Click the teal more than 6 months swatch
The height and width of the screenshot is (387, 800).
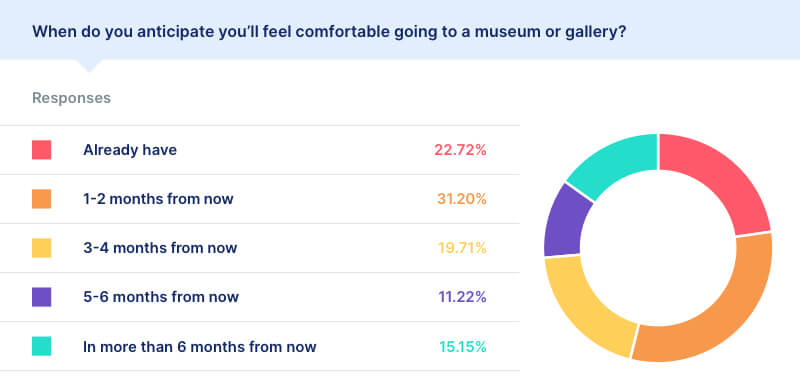coord(41,346)
